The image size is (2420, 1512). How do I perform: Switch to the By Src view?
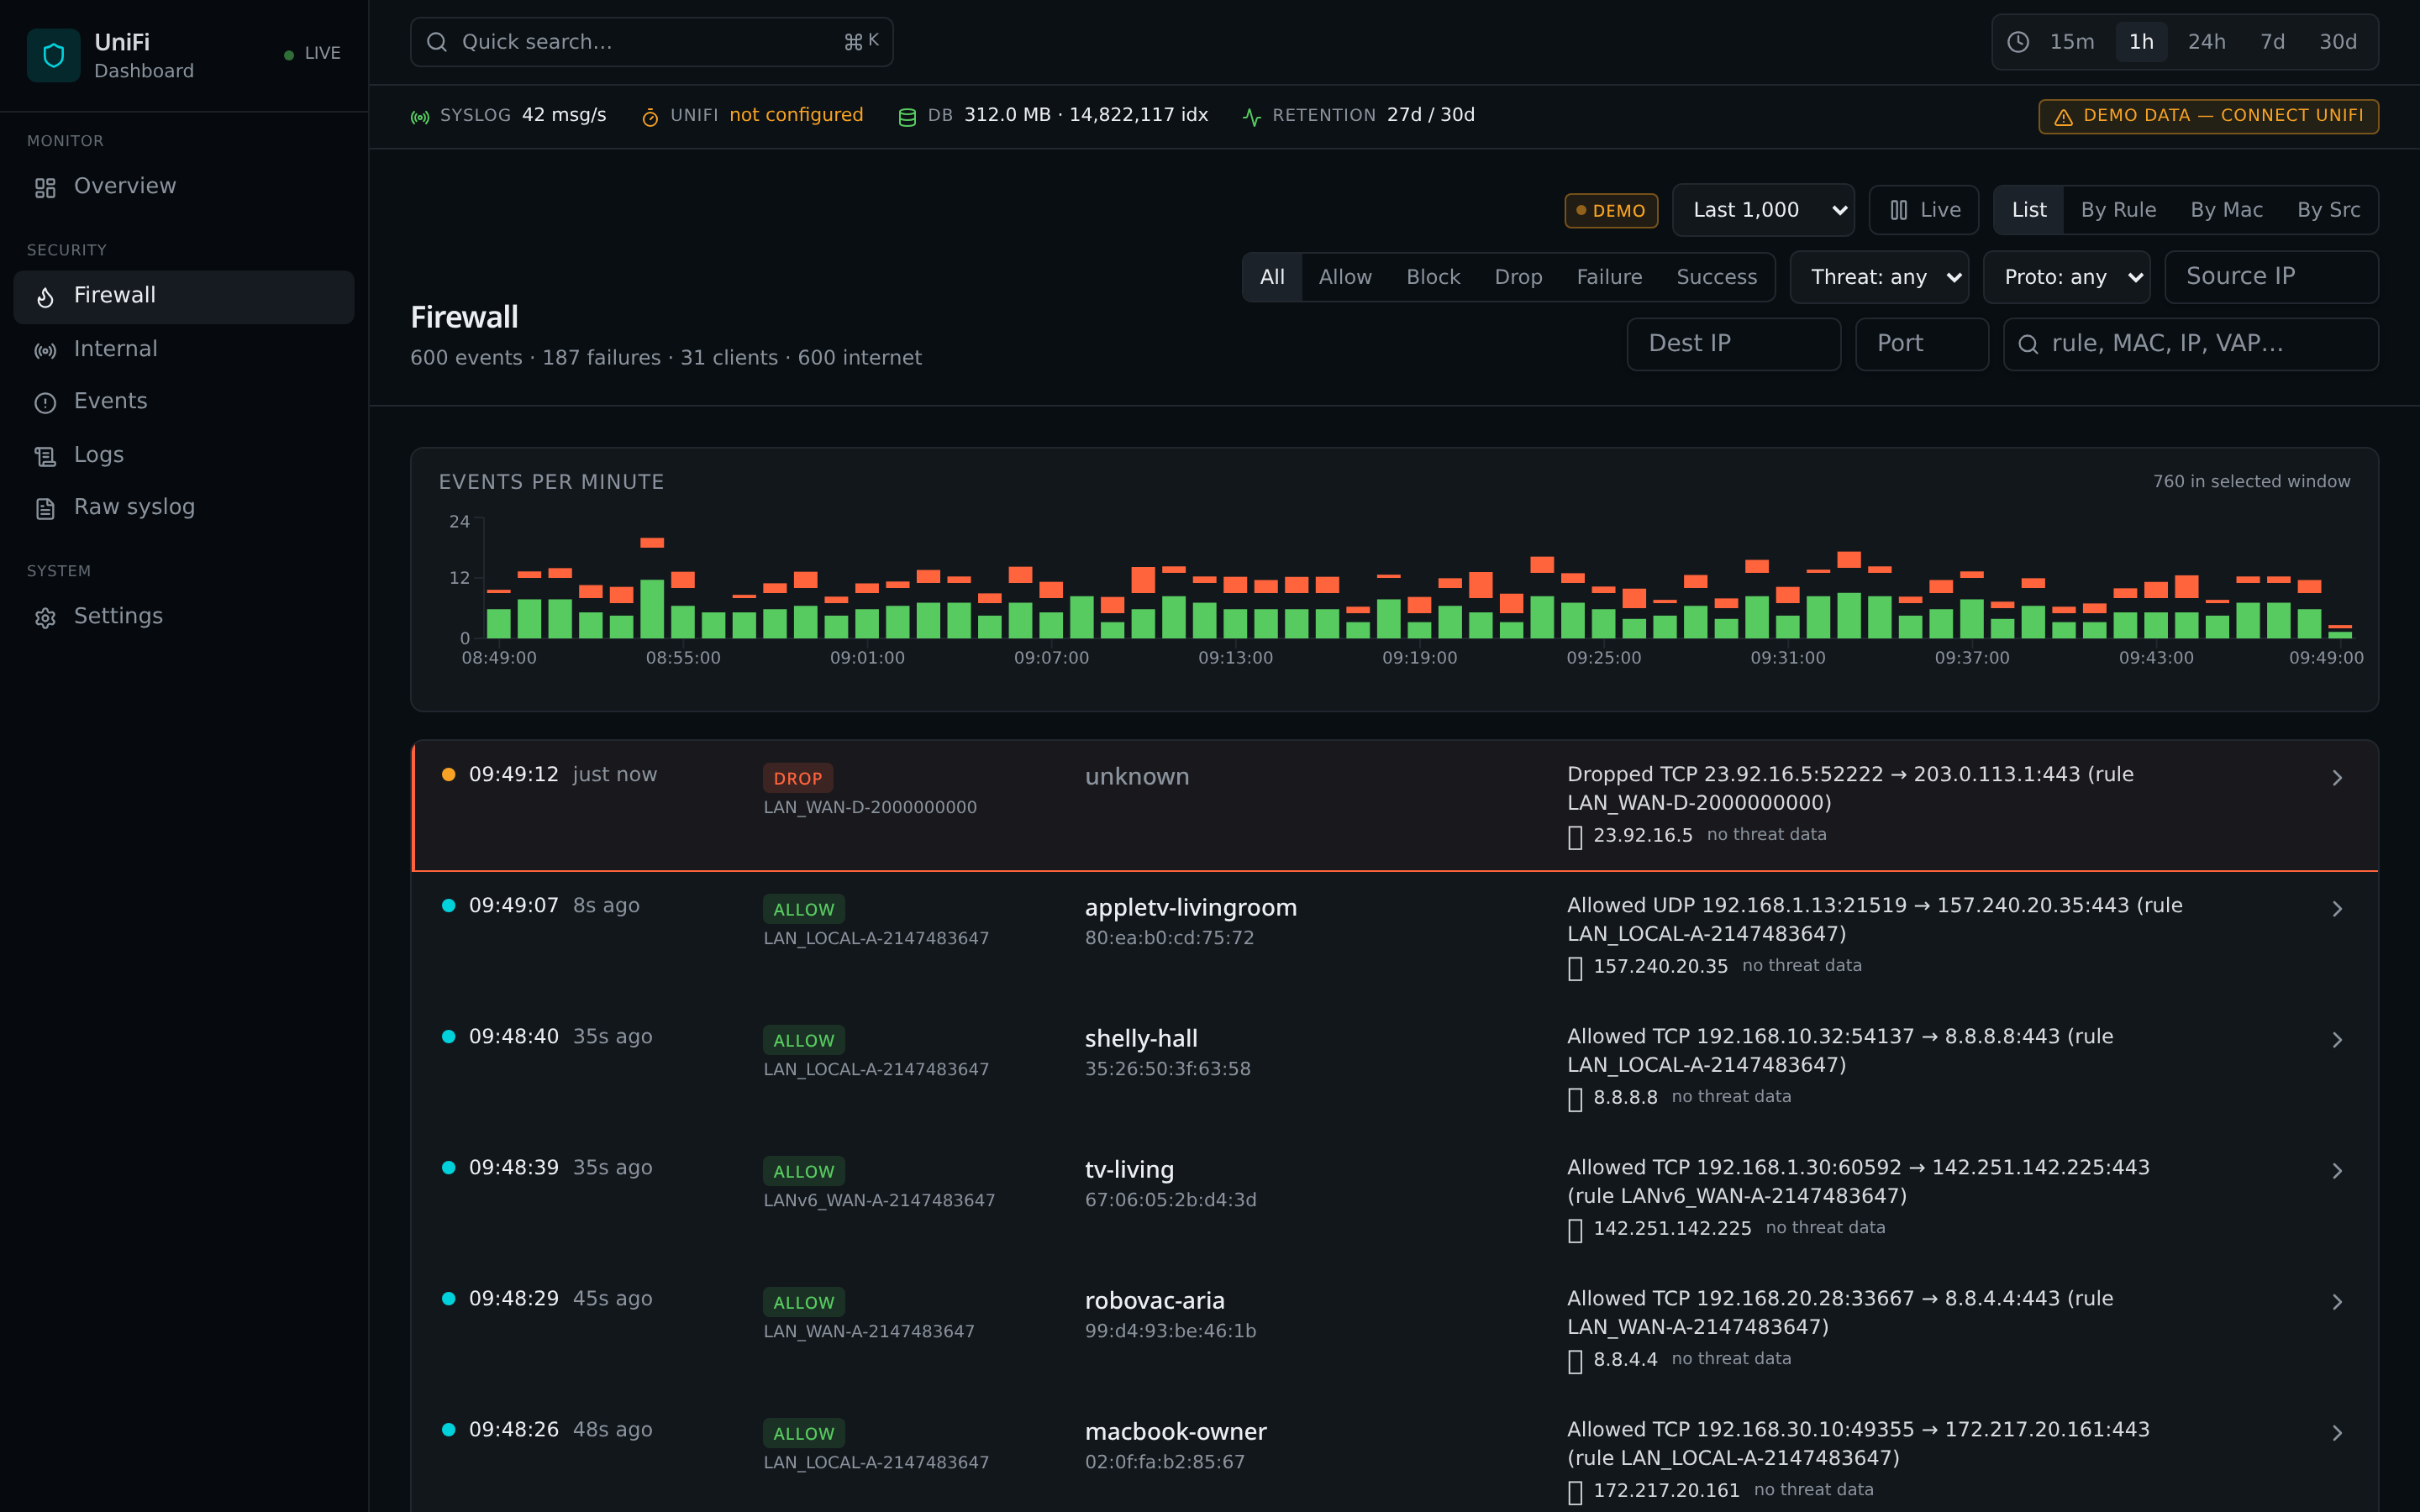coord(2328,210)
